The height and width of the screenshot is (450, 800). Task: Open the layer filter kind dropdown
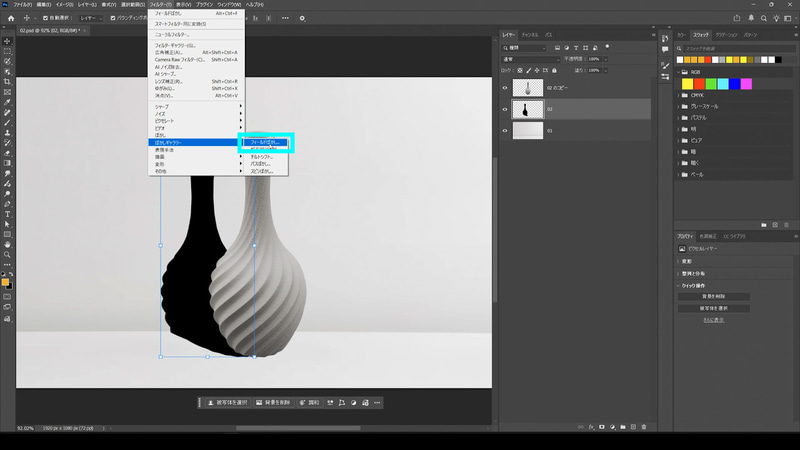(x=524, y=48)
